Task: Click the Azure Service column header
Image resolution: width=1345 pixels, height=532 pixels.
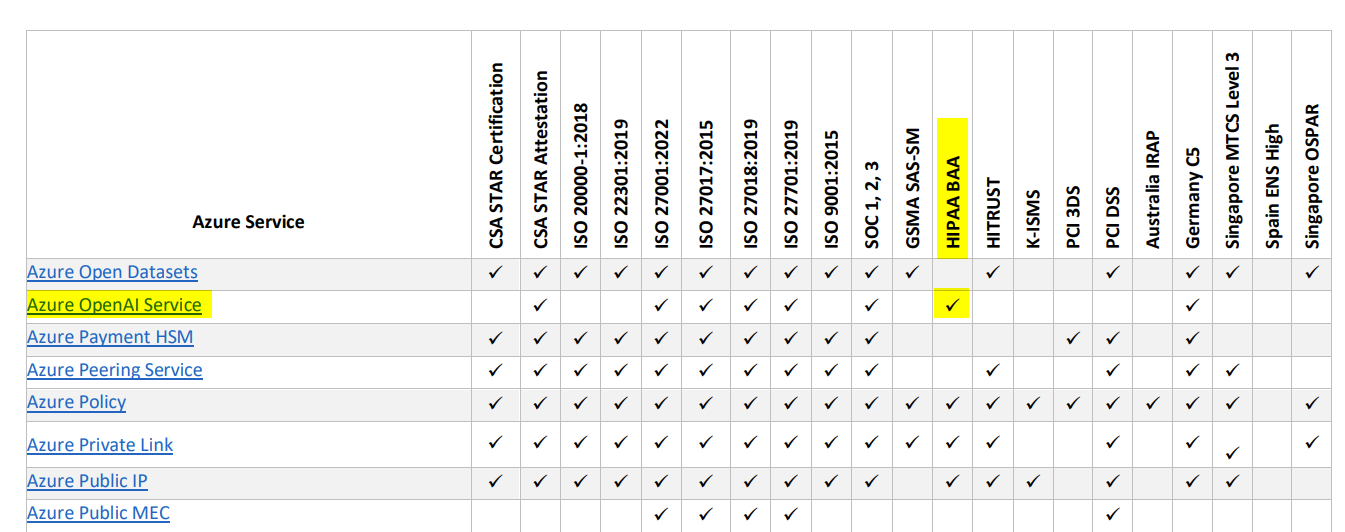Action: pyautogui.click(x=248, y=222)
